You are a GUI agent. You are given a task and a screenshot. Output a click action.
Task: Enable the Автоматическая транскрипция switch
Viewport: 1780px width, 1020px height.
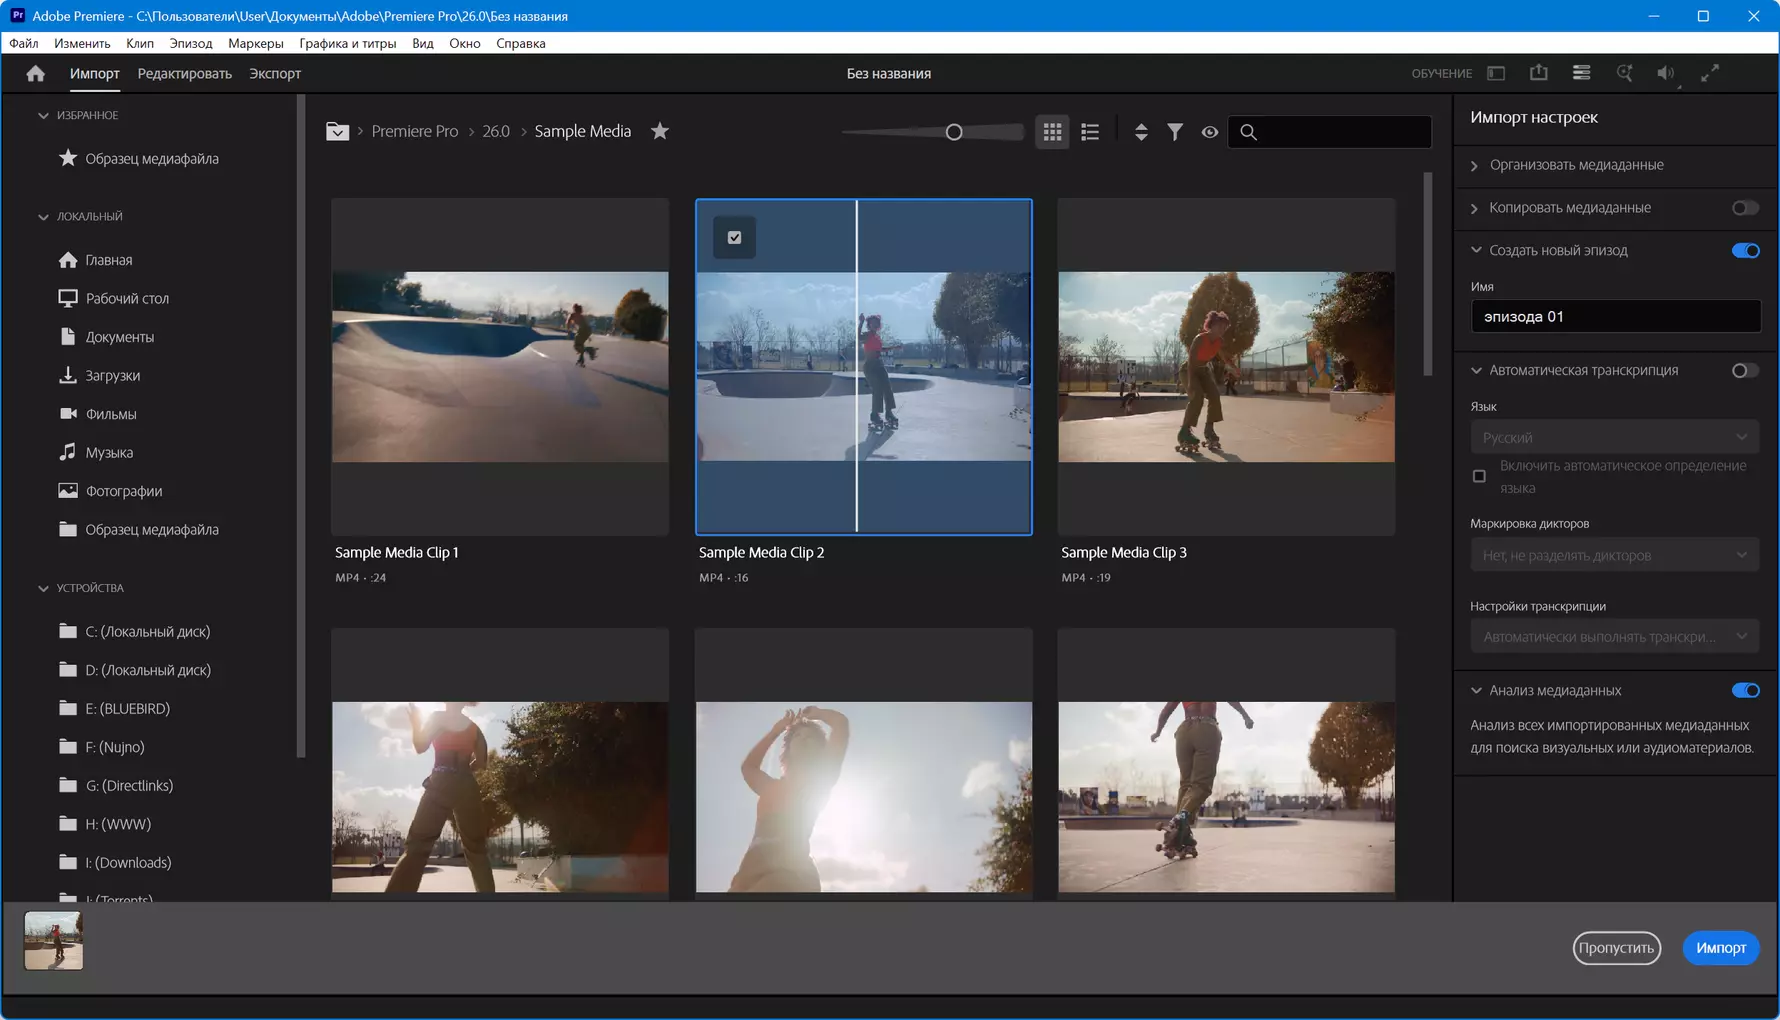click(x=1745, y=371)
